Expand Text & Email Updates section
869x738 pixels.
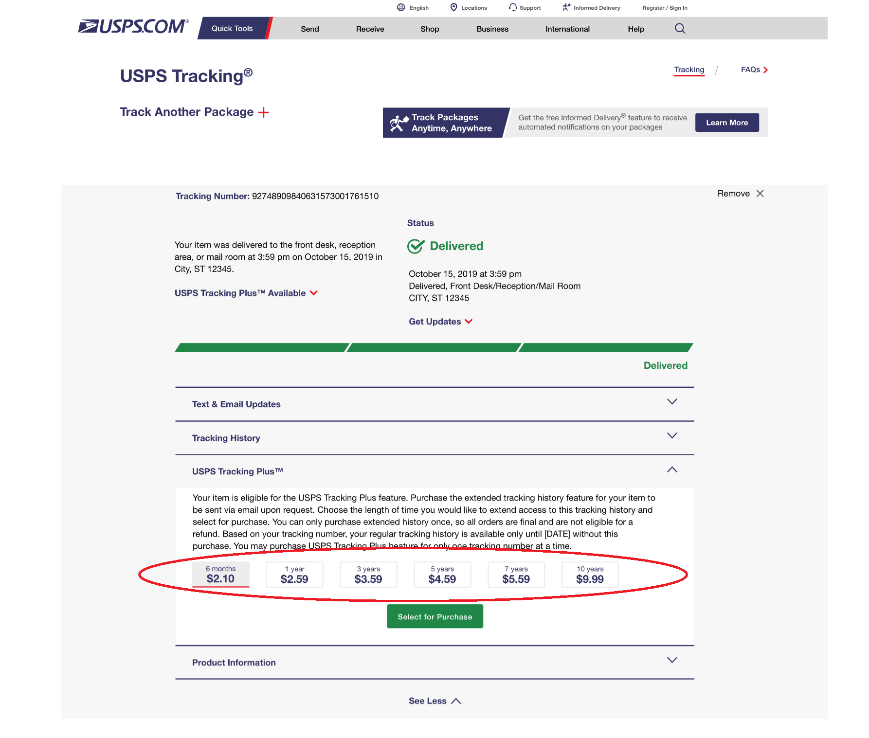pos(434,404)
